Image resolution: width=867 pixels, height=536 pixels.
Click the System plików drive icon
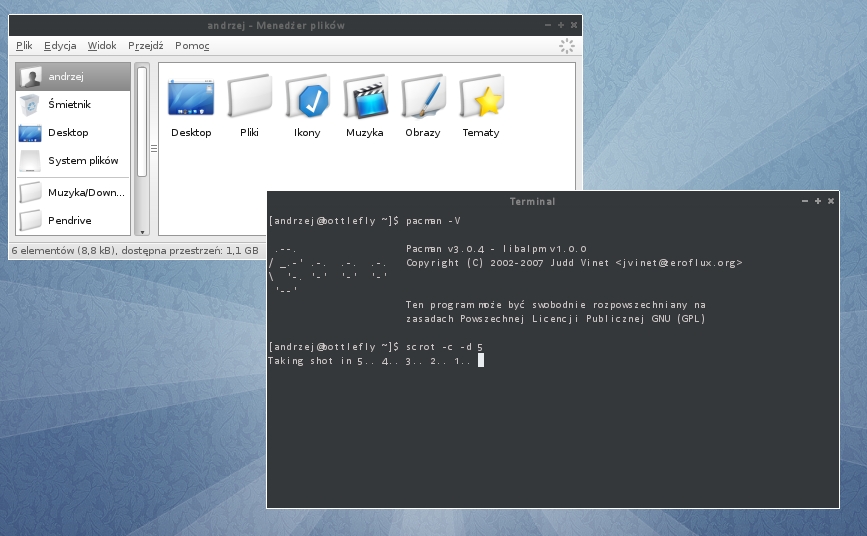pos(30,161)
